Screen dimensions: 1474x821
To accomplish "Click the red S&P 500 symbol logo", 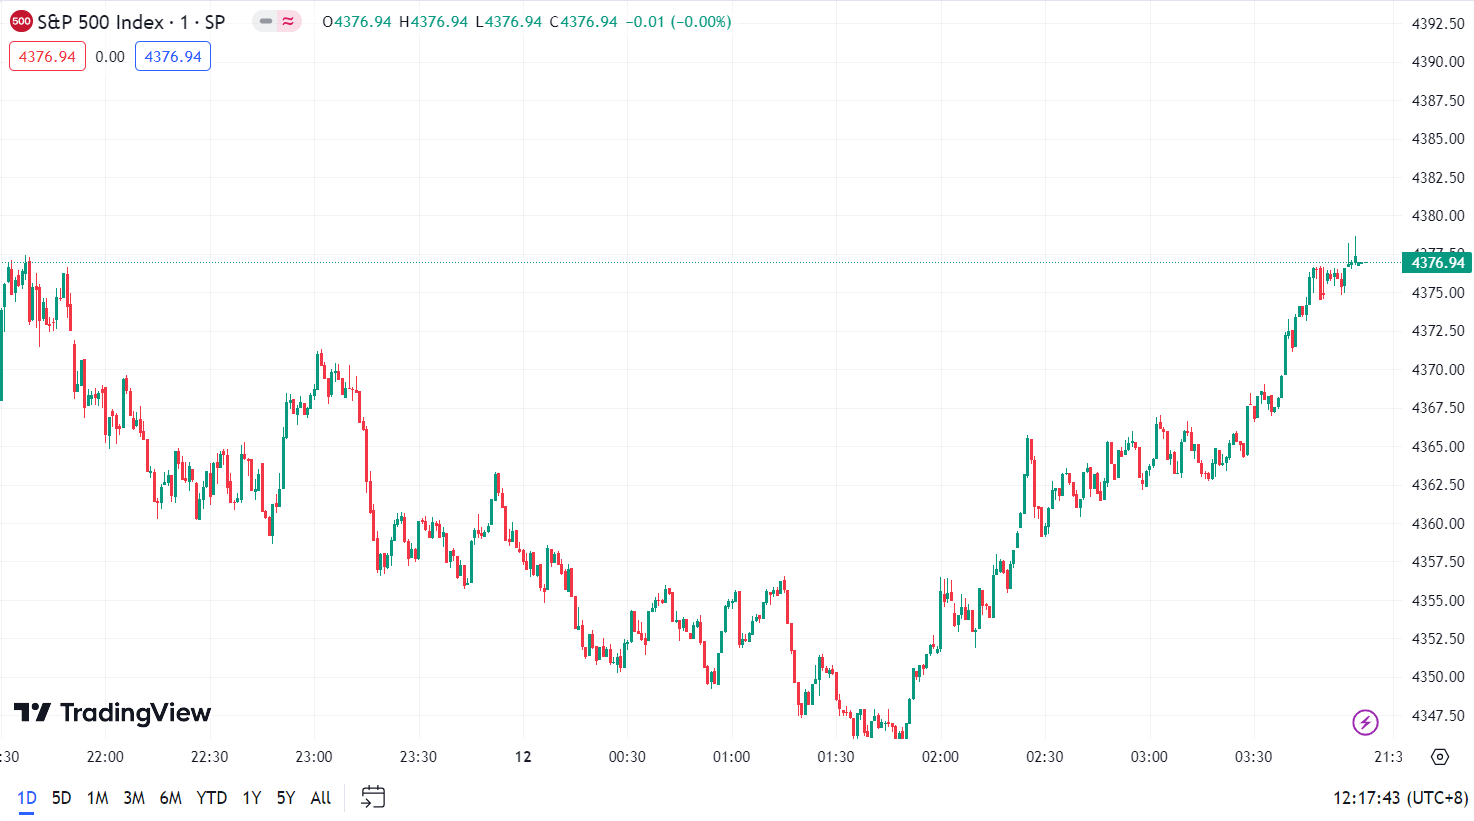I will tap(21, 21).
